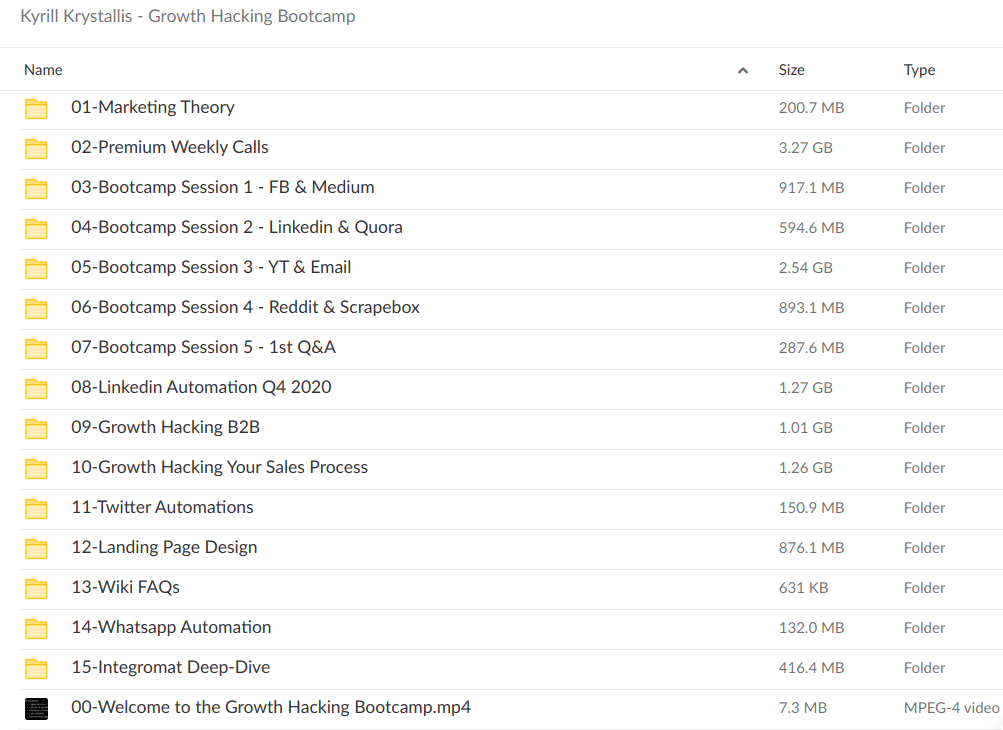Click the folder icon beside 09-Growth Hacking B2B
Image resolution: width=1003 pixels, height=730 pixels.
point(37,427)
